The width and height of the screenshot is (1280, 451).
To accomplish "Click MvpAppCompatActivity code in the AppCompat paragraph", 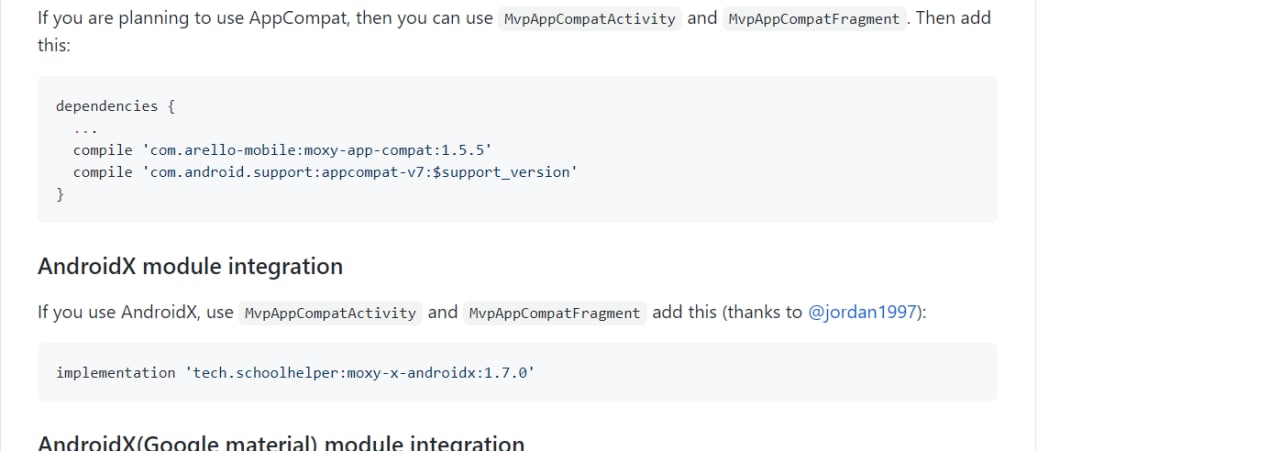I will click(x=590, y=19).
